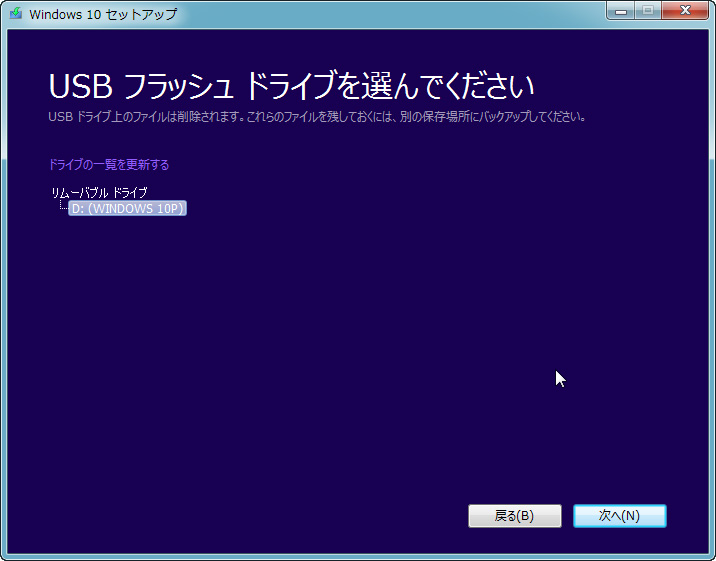
Task: Click the window's bottom border edge
Action: coord(358,557)
